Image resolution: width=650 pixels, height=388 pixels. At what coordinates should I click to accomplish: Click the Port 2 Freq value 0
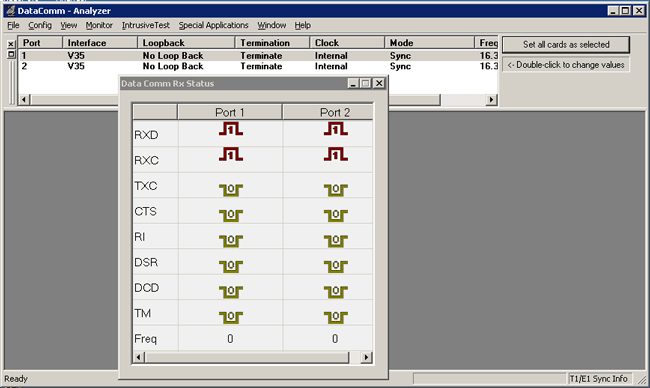click(x=335, y=339)
